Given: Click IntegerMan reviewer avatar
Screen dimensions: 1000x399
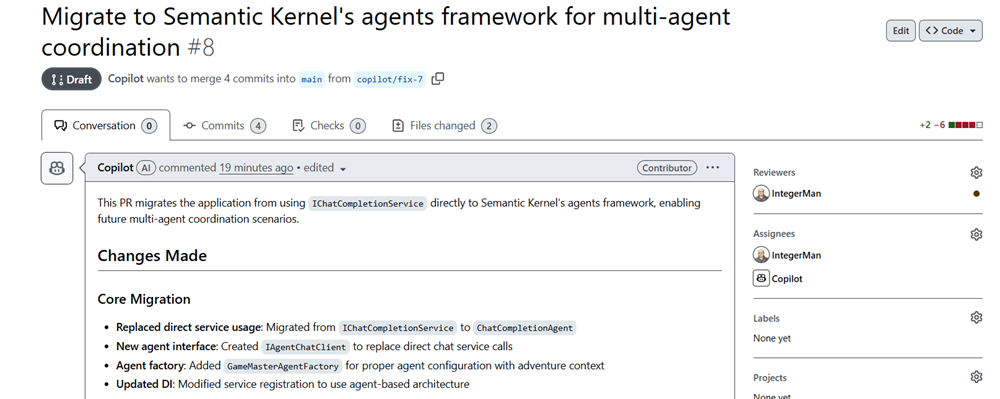Looking at the screenshot, I should (x=761, y=193).
